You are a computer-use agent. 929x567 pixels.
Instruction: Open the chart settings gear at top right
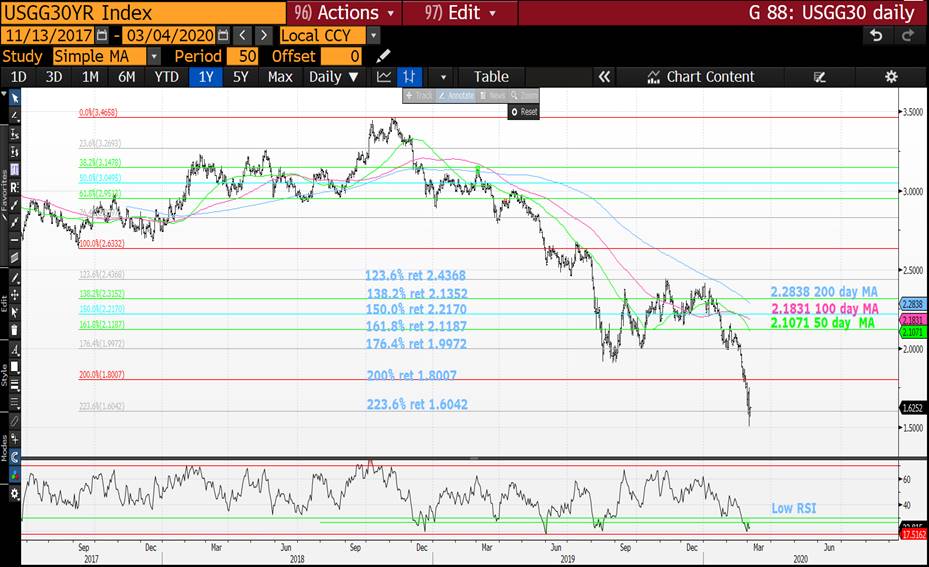pyautogui.click(x=891, y=76)
